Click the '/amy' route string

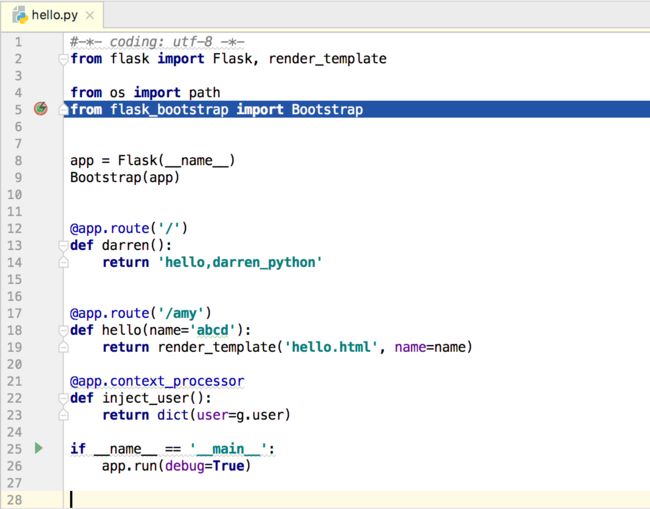(181, 313)
